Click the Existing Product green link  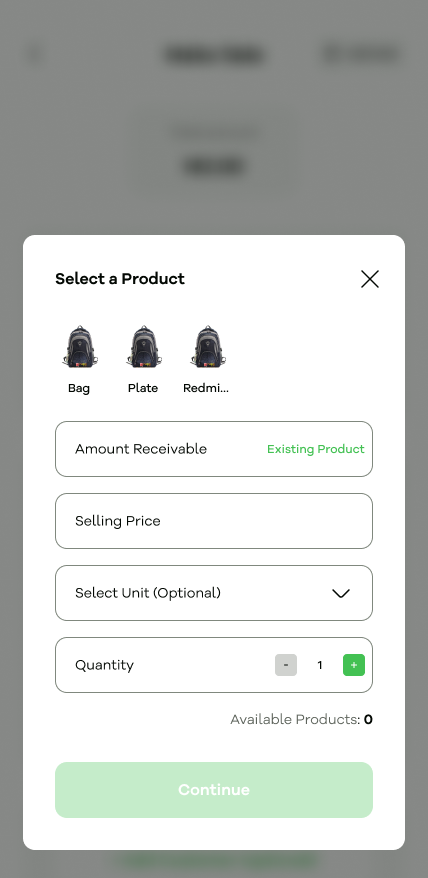click(315, 449)
